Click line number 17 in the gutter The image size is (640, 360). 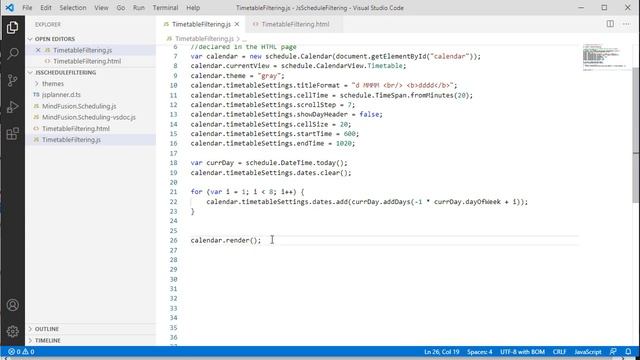click(x=173, y=153)
